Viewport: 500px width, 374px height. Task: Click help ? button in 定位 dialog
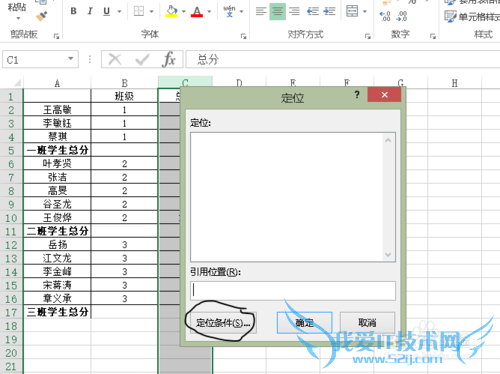(x=357, y=95)
